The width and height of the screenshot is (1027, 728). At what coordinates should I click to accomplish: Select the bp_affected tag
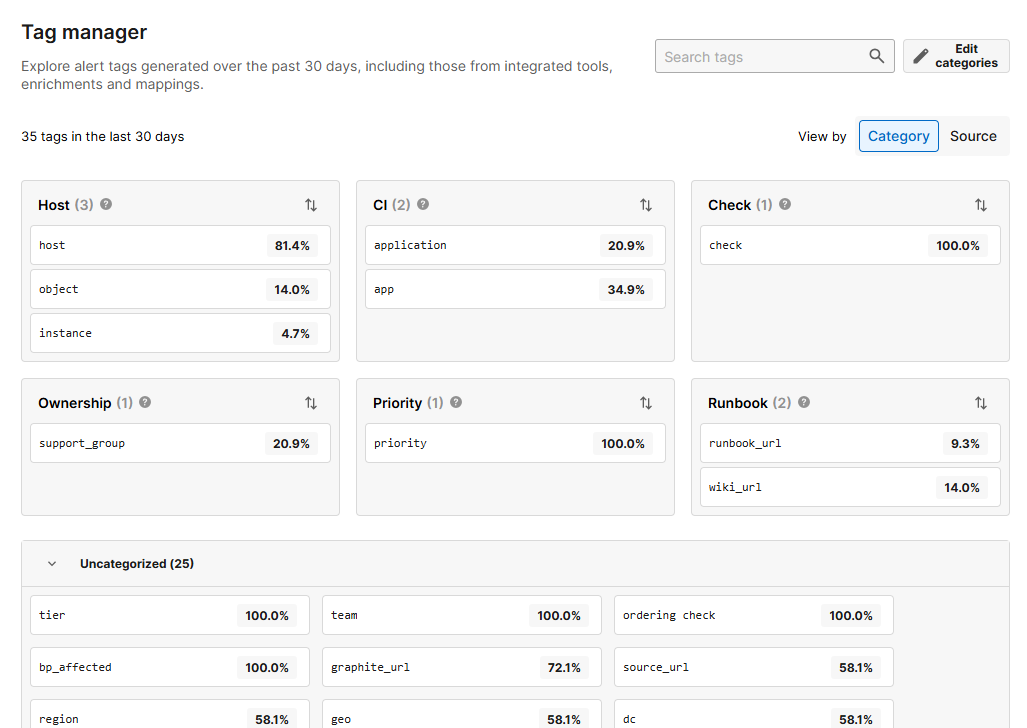(169, 667)
